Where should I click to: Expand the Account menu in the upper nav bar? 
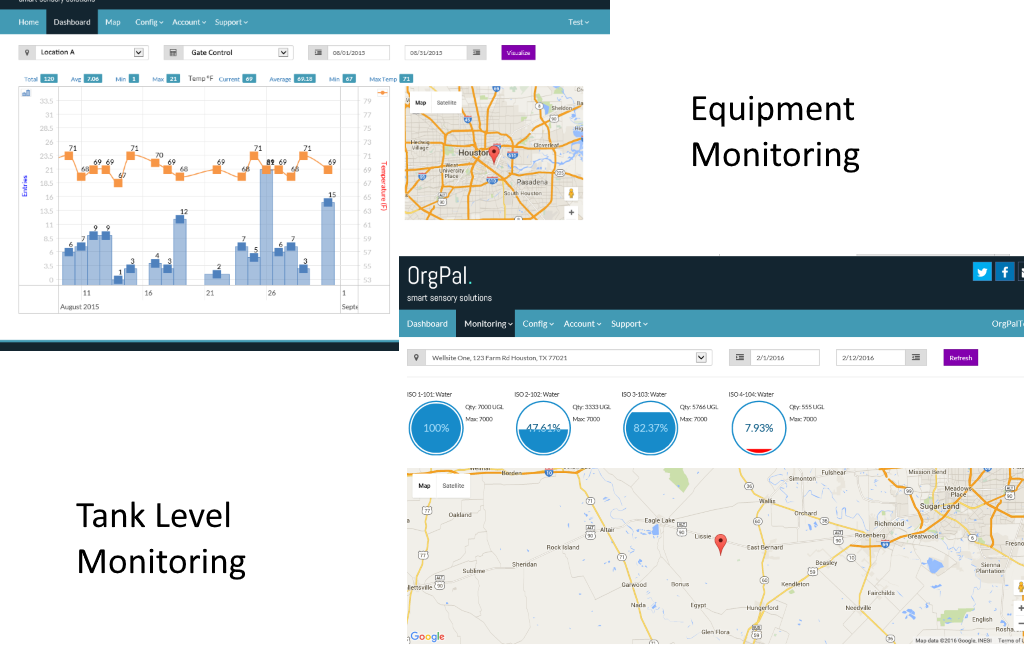(189, 22)
